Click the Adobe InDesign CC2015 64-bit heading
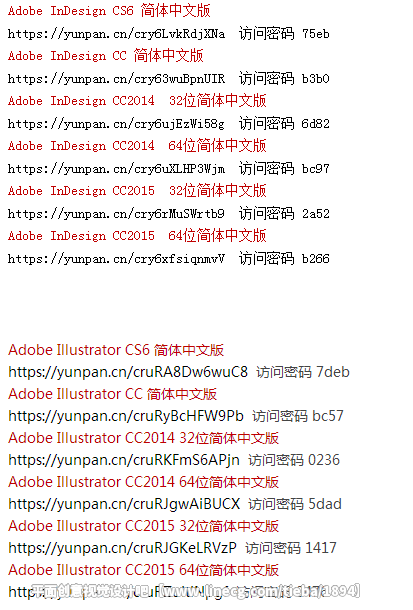This screenshot has width=413, height=610. 137,236
